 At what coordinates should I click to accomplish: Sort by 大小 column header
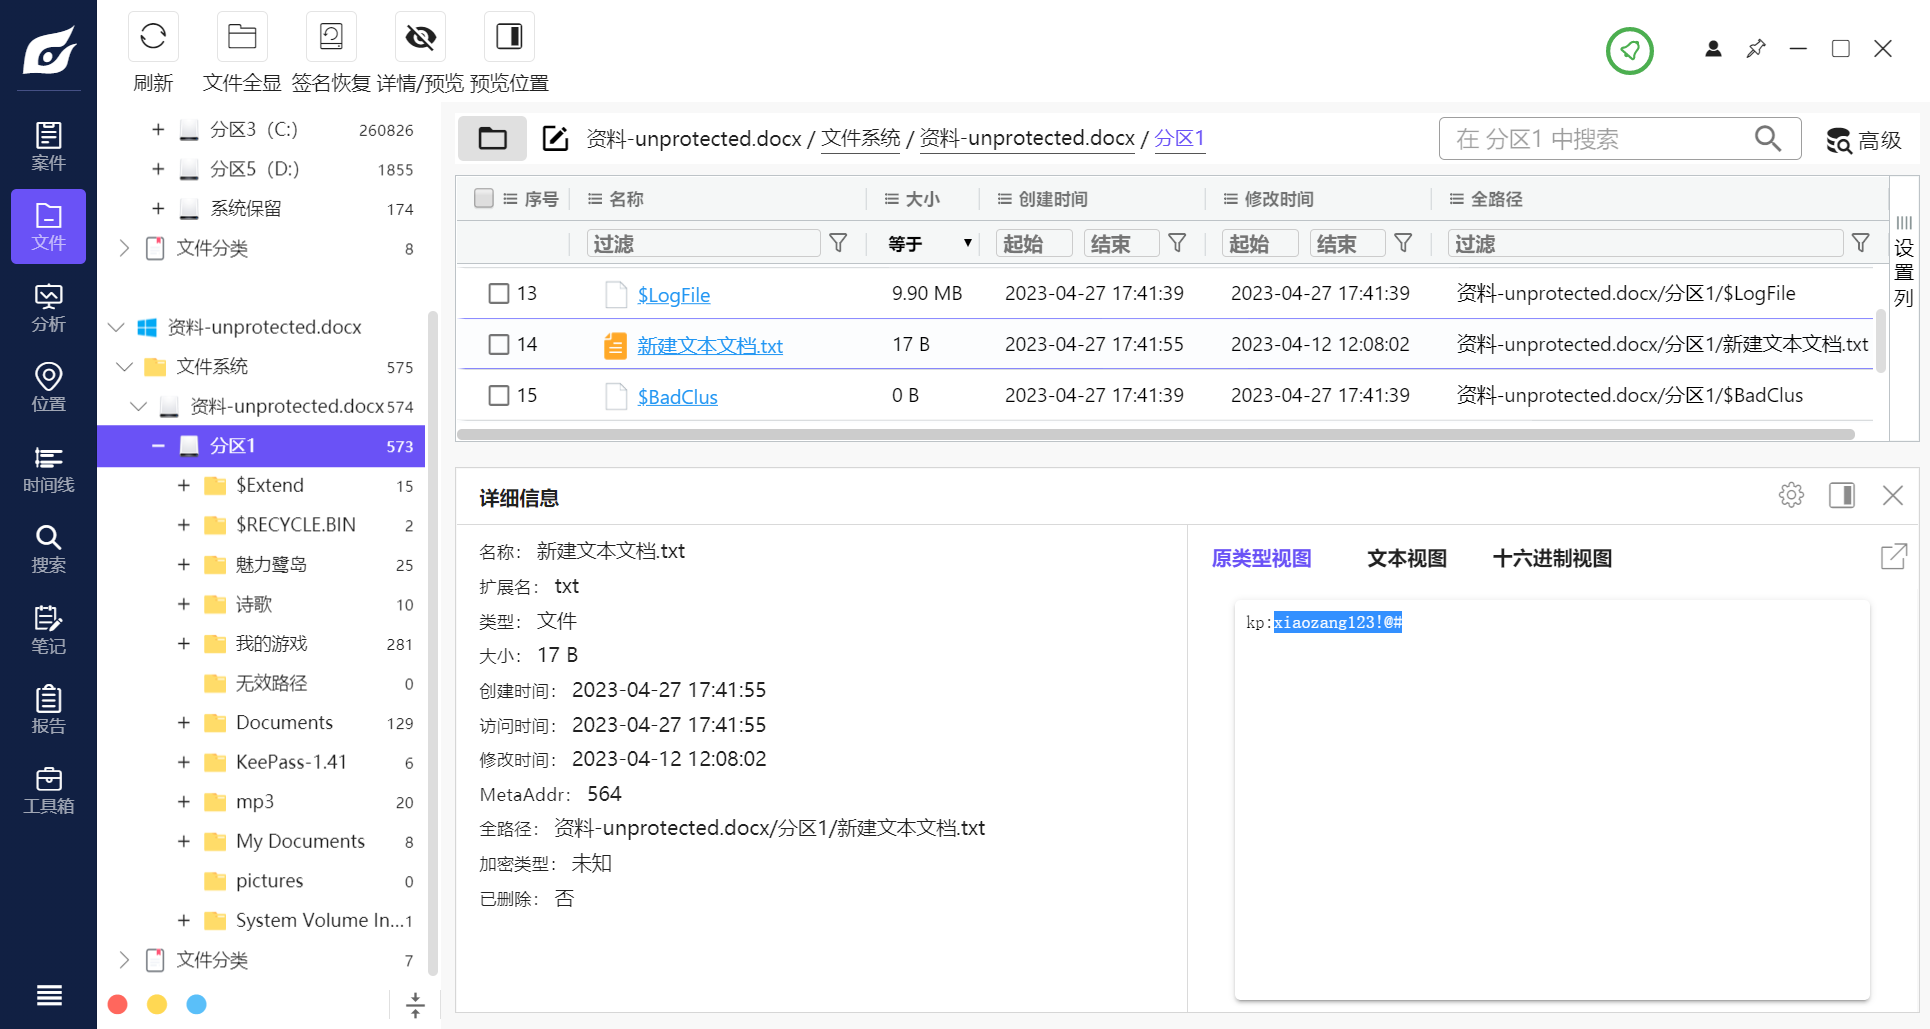tap(922, 199)
